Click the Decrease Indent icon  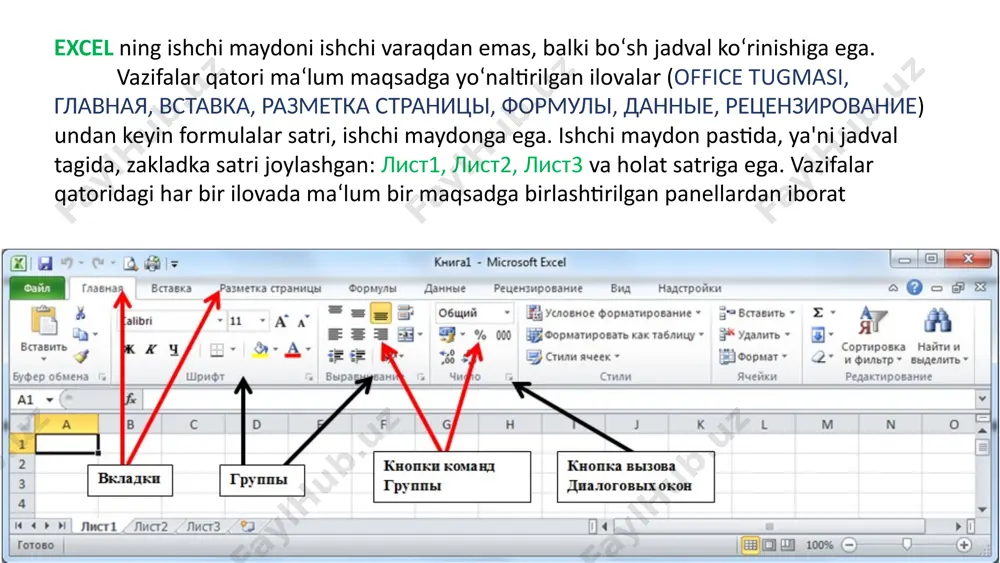[x=335, y=356]
